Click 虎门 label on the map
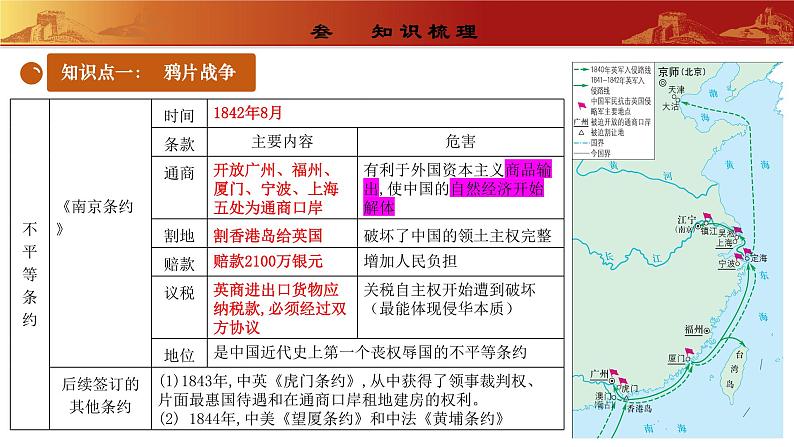Viewport: 794px width, 447px height. click(629, 388)
